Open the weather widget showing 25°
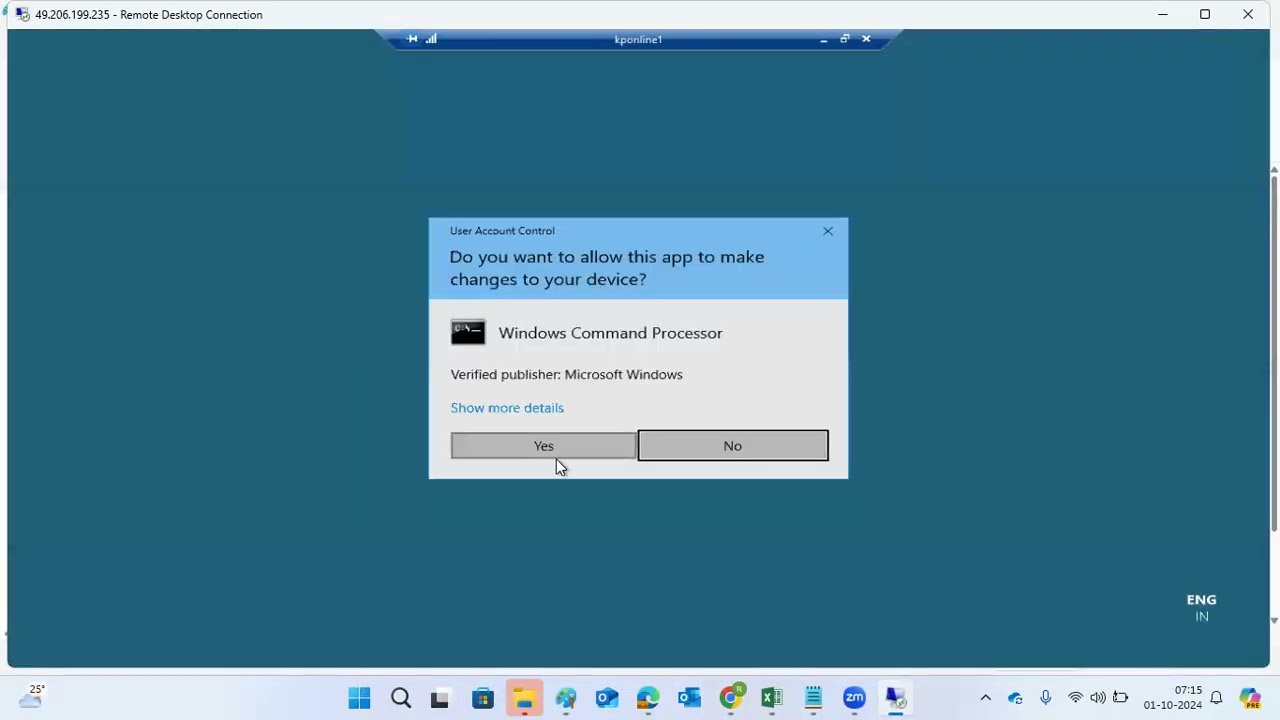This screenshot has width=1280, height=720. click(30, 696)
